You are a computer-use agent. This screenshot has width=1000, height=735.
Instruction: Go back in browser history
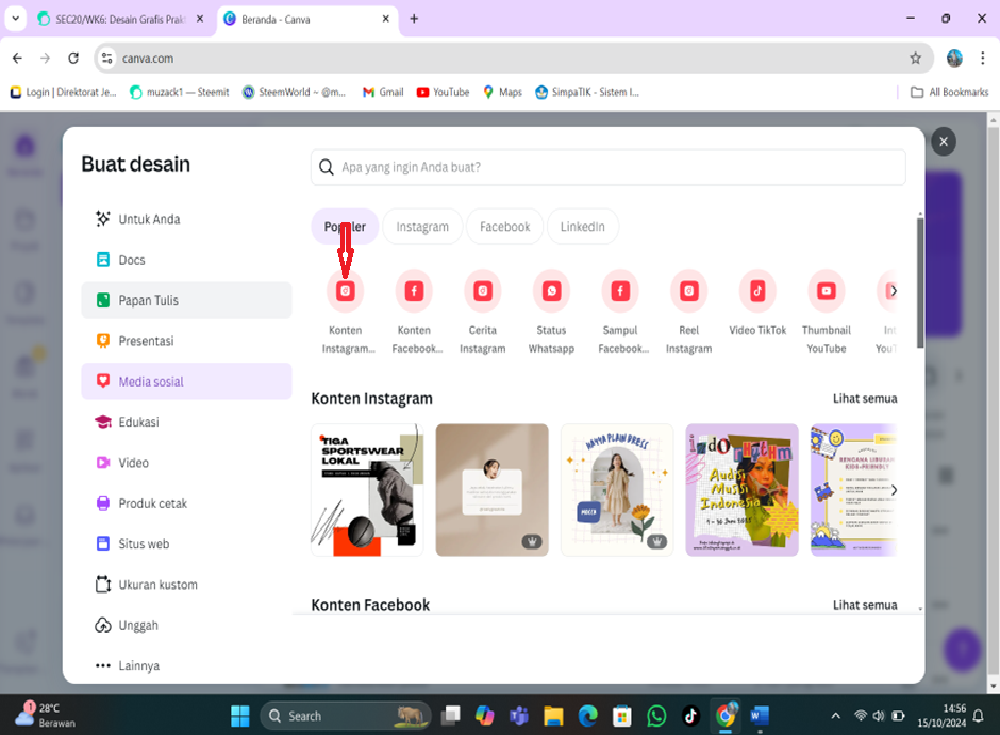[x=17, y=59]
